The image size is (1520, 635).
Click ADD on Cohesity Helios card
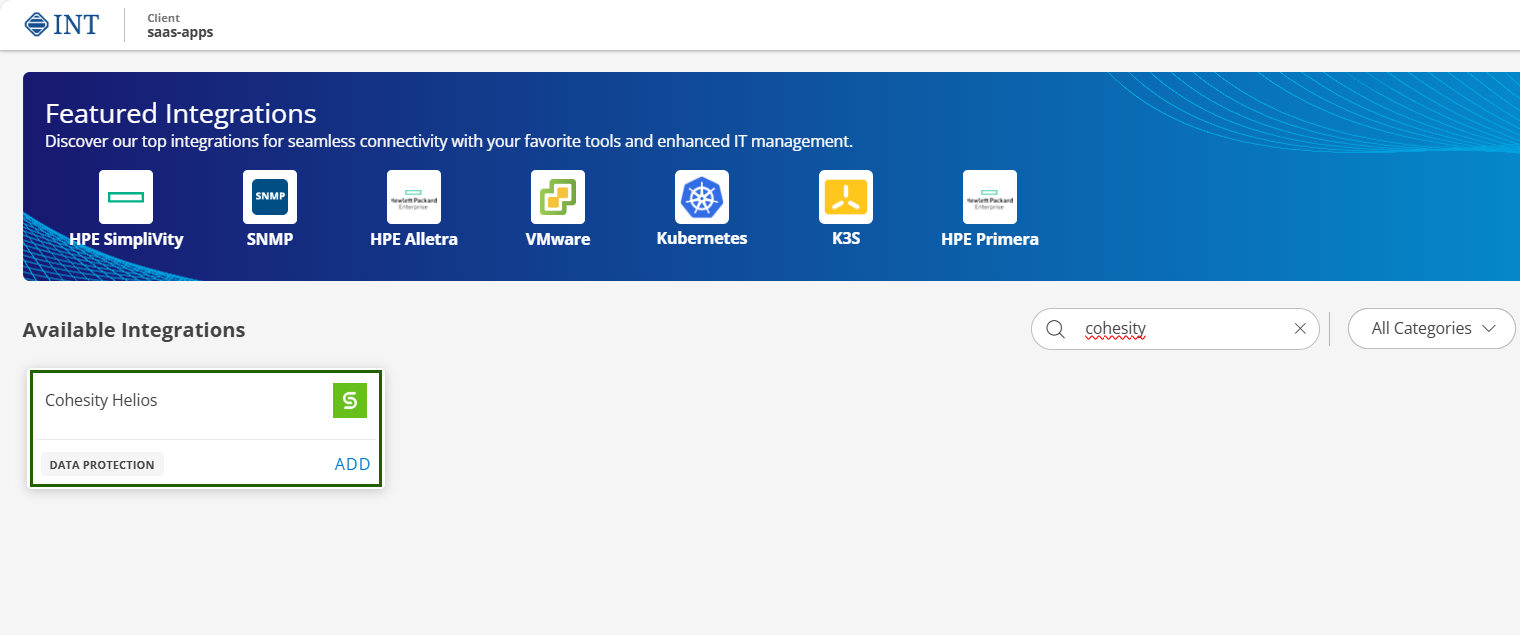[x=353, y=464]
